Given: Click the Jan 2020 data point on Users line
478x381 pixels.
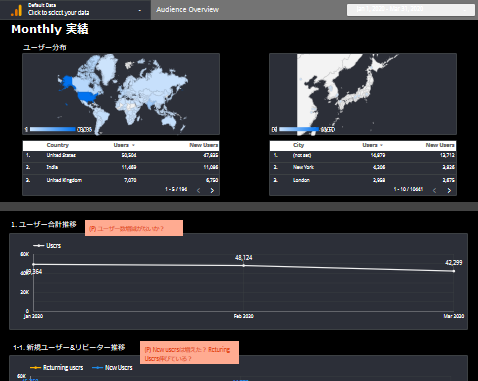Looking at the screenshot, I should click(x=33, y=264).
